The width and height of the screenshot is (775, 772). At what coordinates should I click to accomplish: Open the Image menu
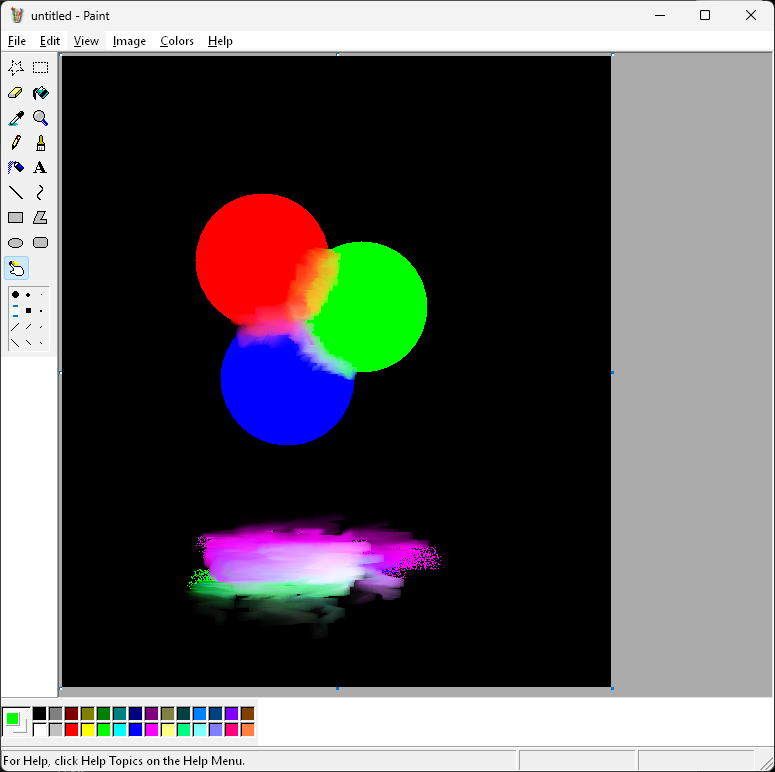pos(129,41)
